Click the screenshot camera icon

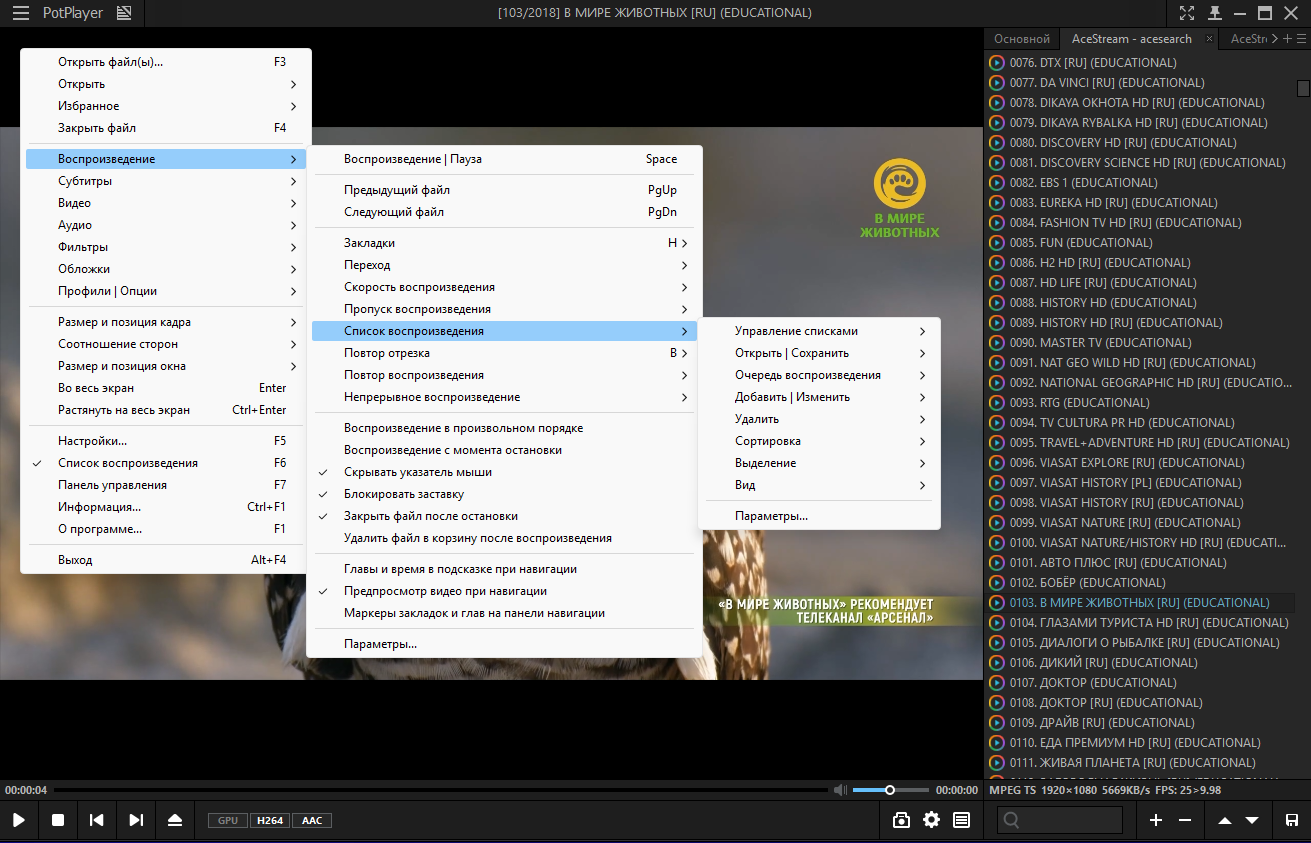(x=901, y=820)
